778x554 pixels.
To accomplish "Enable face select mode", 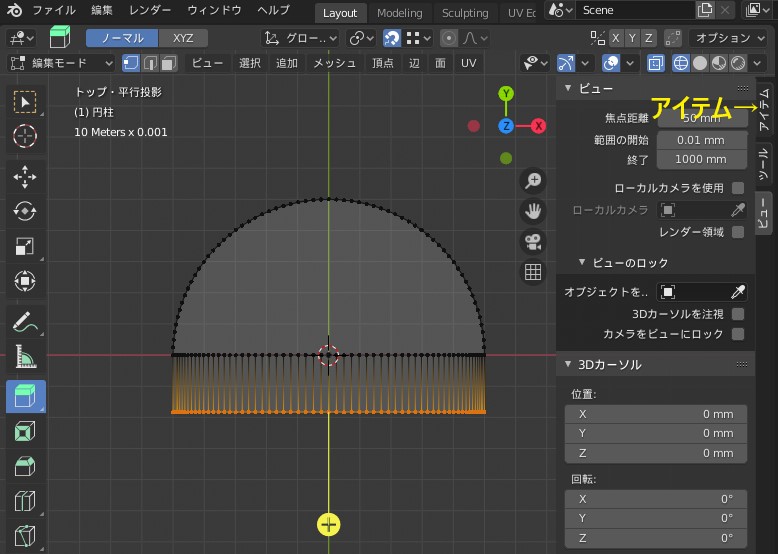I will click(169, 63).
